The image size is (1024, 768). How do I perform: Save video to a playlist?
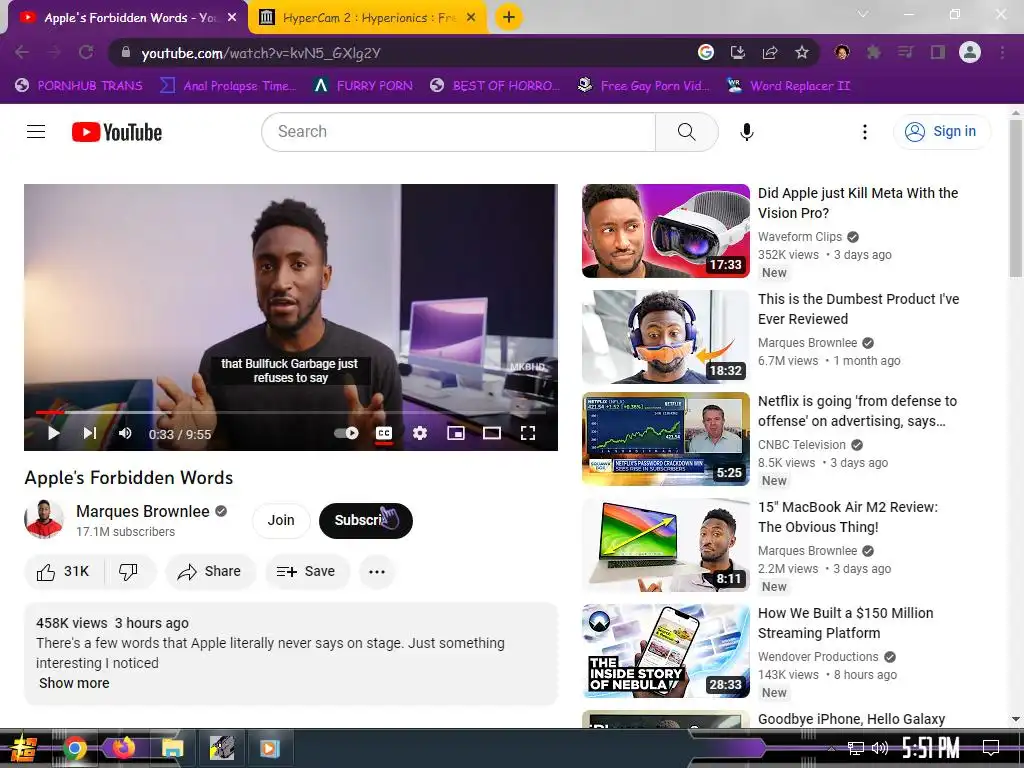tap(306, 571)
